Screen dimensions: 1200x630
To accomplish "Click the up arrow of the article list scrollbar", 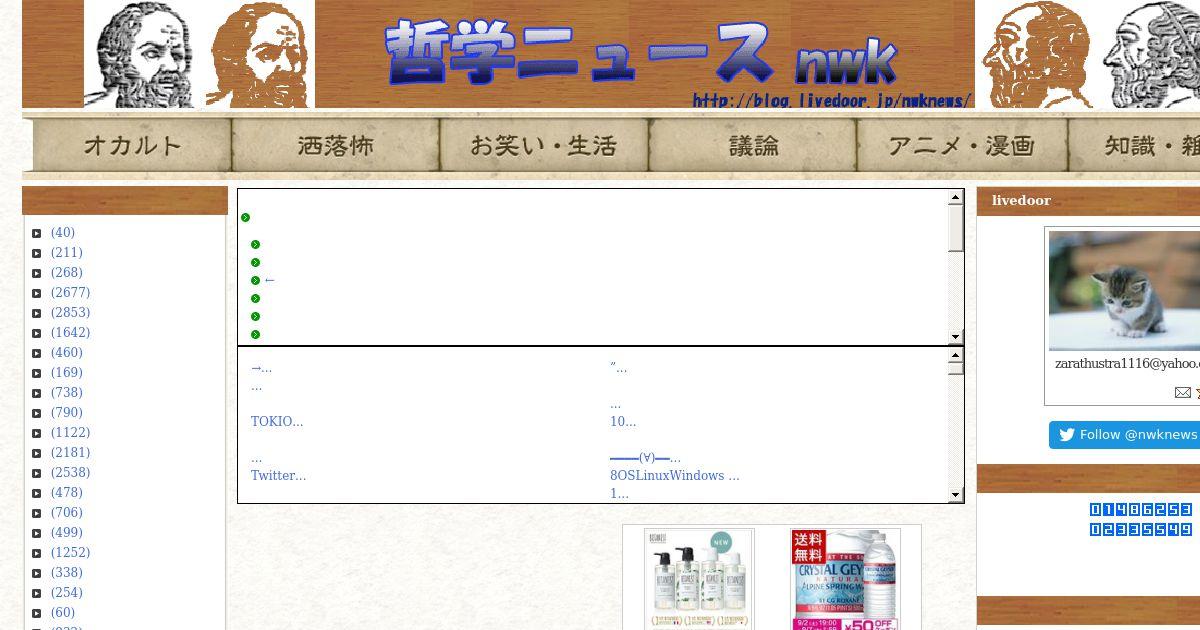I will pyautogui.click(x=956, y=355).
